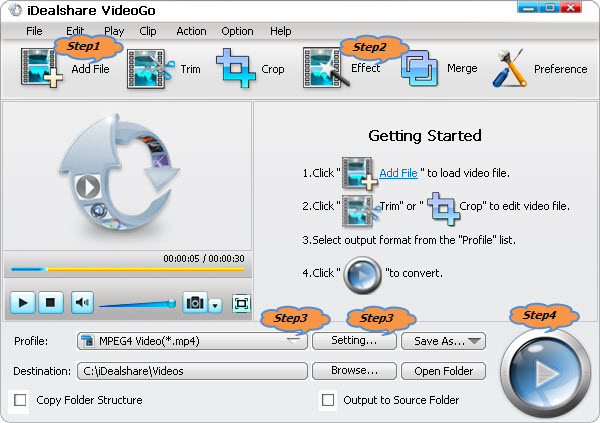Screen dimensions: 600x423
Task: Click the Setting... button
Action: point(354,341)
